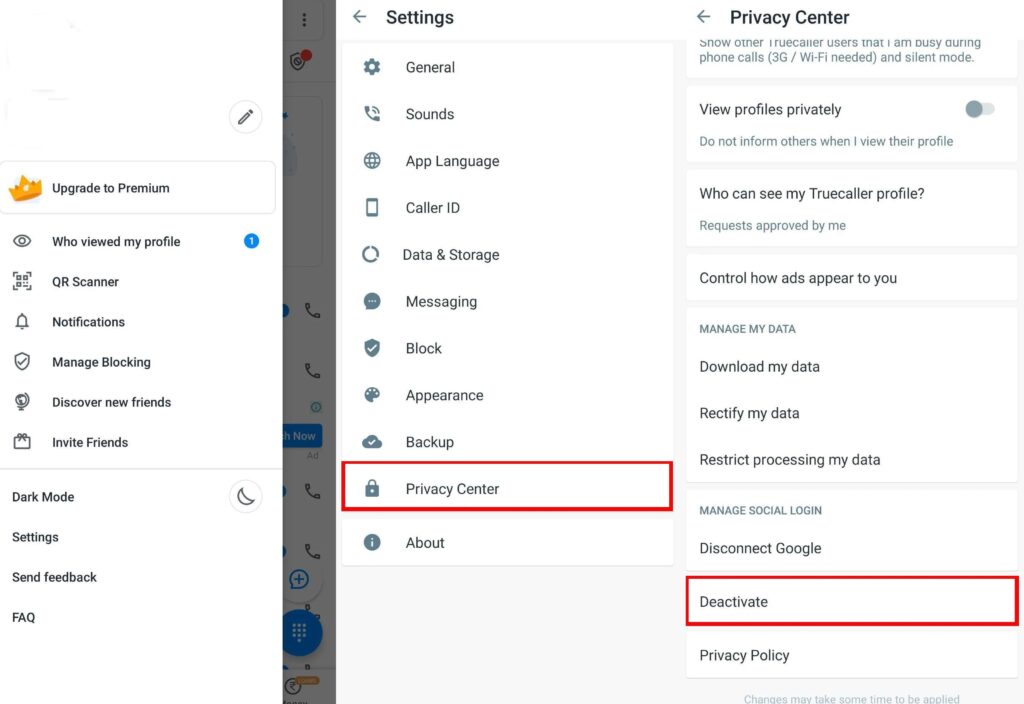Tap the shield icon with red dot
The image size is (1024, 704).
click(x=300, y=60)
